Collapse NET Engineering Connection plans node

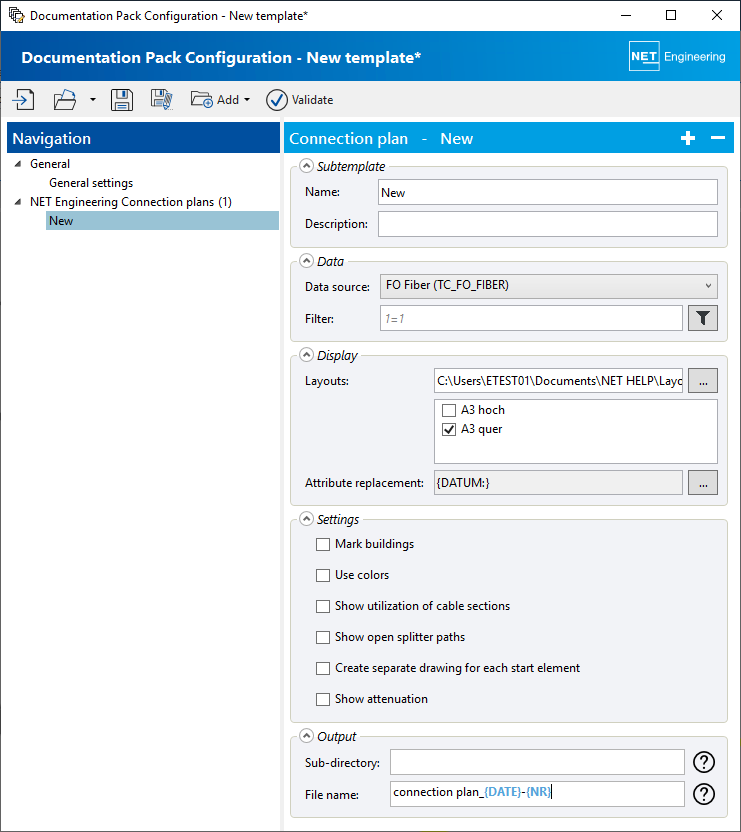click(18, 202)
